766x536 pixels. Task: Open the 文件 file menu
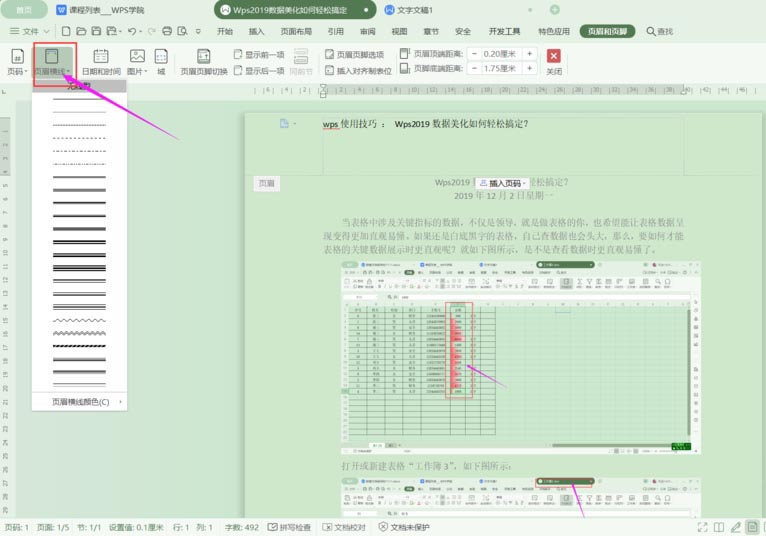point(25,31)
